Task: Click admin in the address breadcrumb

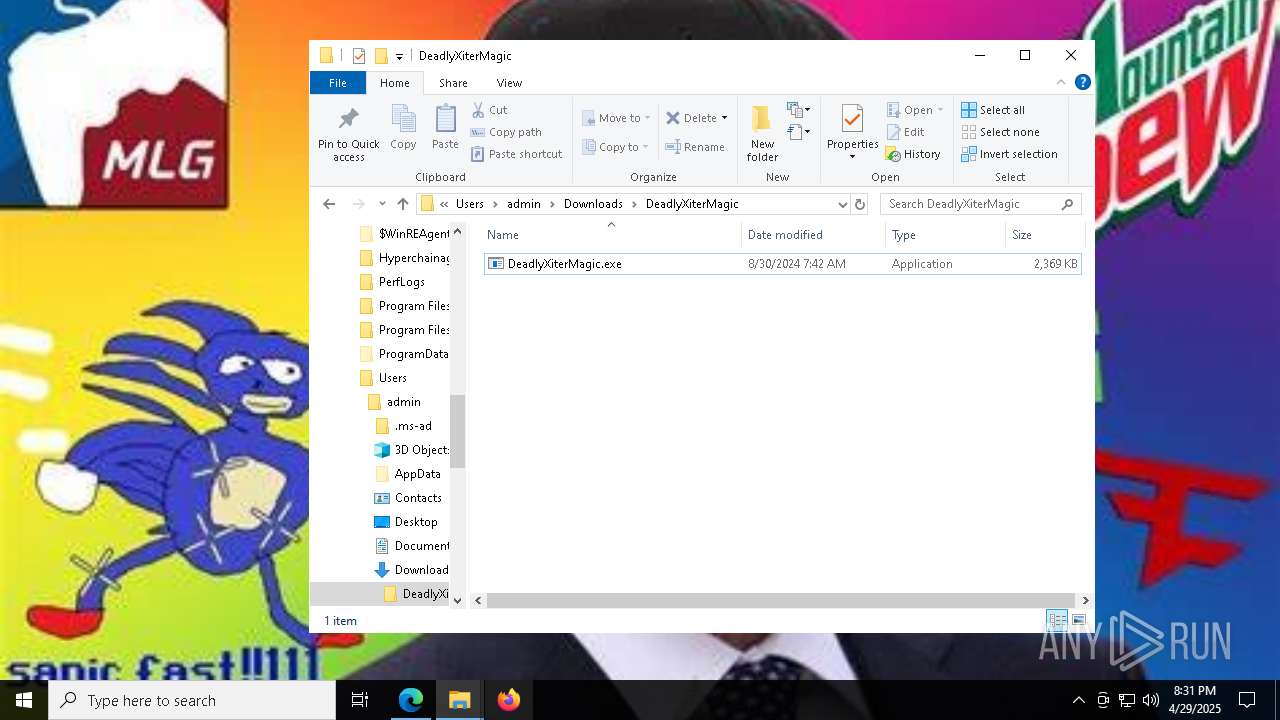Action: [x=524, y=204]
